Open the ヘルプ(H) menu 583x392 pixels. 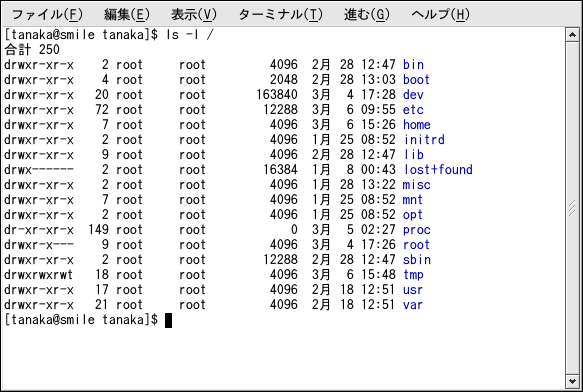point(441,15)
